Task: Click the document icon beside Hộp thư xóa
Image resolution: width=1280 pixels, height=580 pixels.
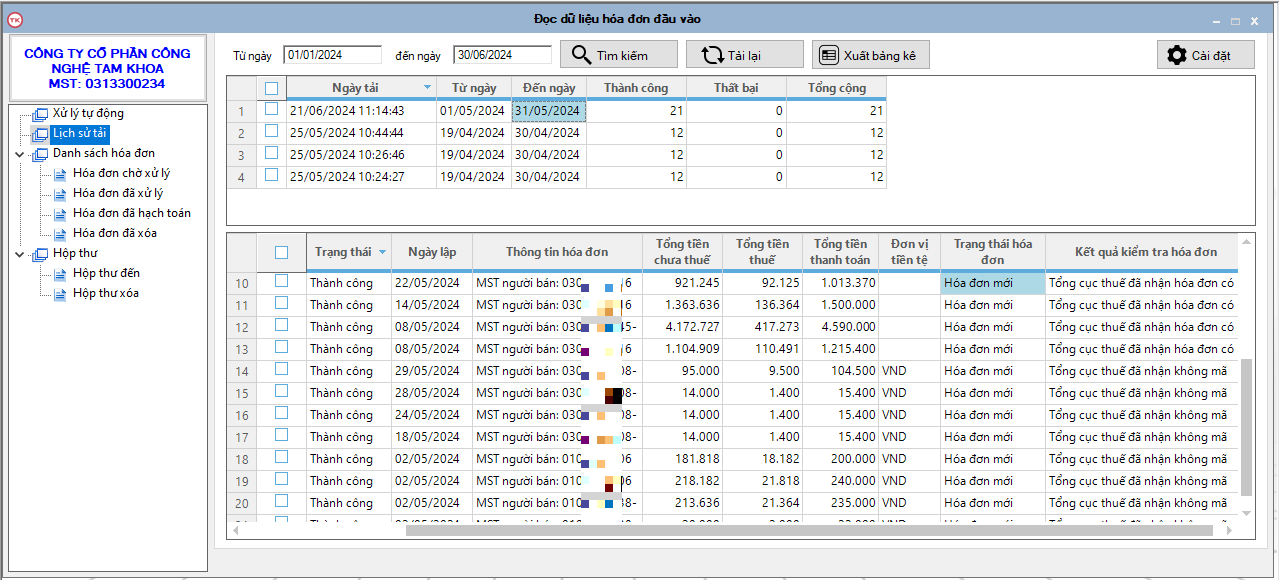Action: [x=60, y=294]
